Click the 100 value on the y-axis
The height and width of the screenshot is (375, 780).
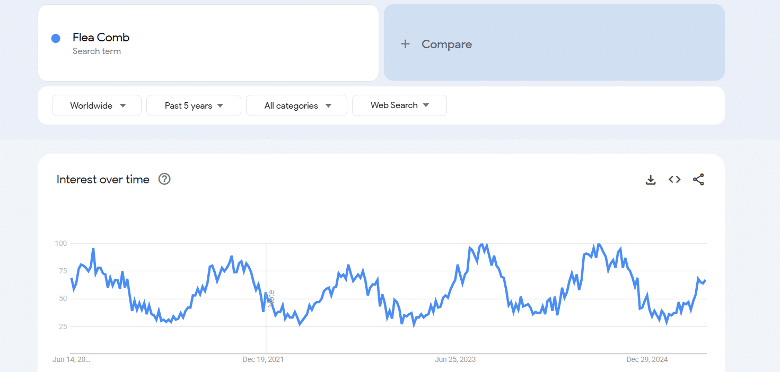click(61, 243)
